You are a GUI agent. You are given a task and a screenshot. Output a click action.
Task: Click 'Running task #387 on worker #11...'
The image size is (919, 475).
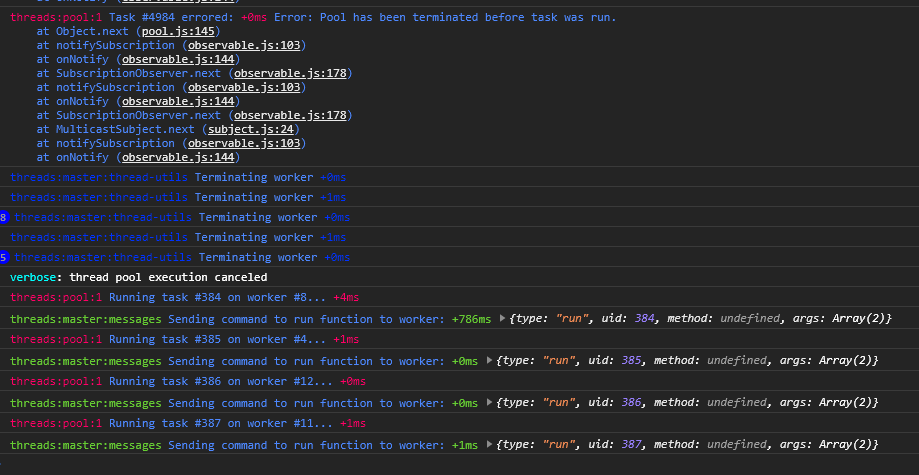pos(221,423)
